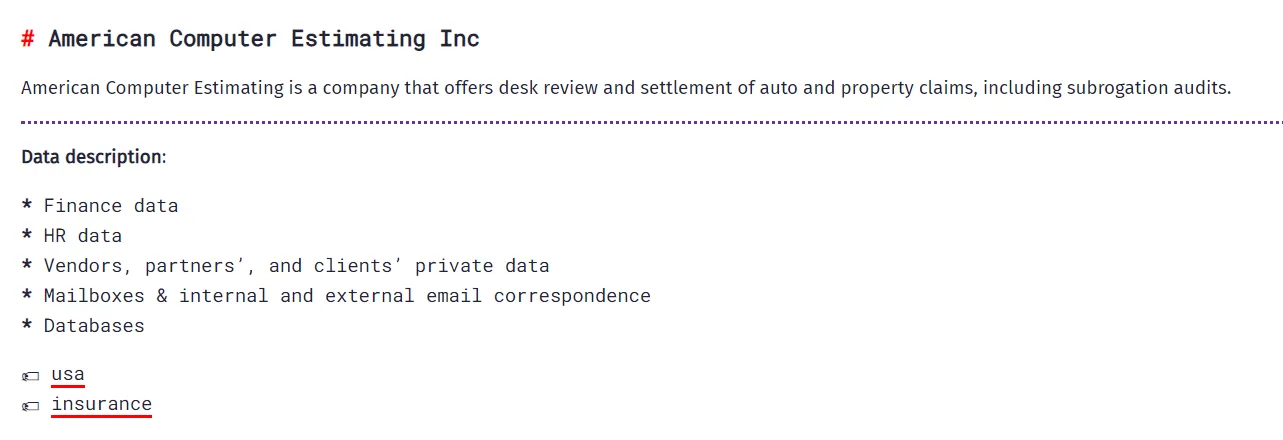The height and width of the screenshot is (440, 1283).
Task: Select the 'Finance data' list item
Action: pyautogui.click(x=111, y=206)
